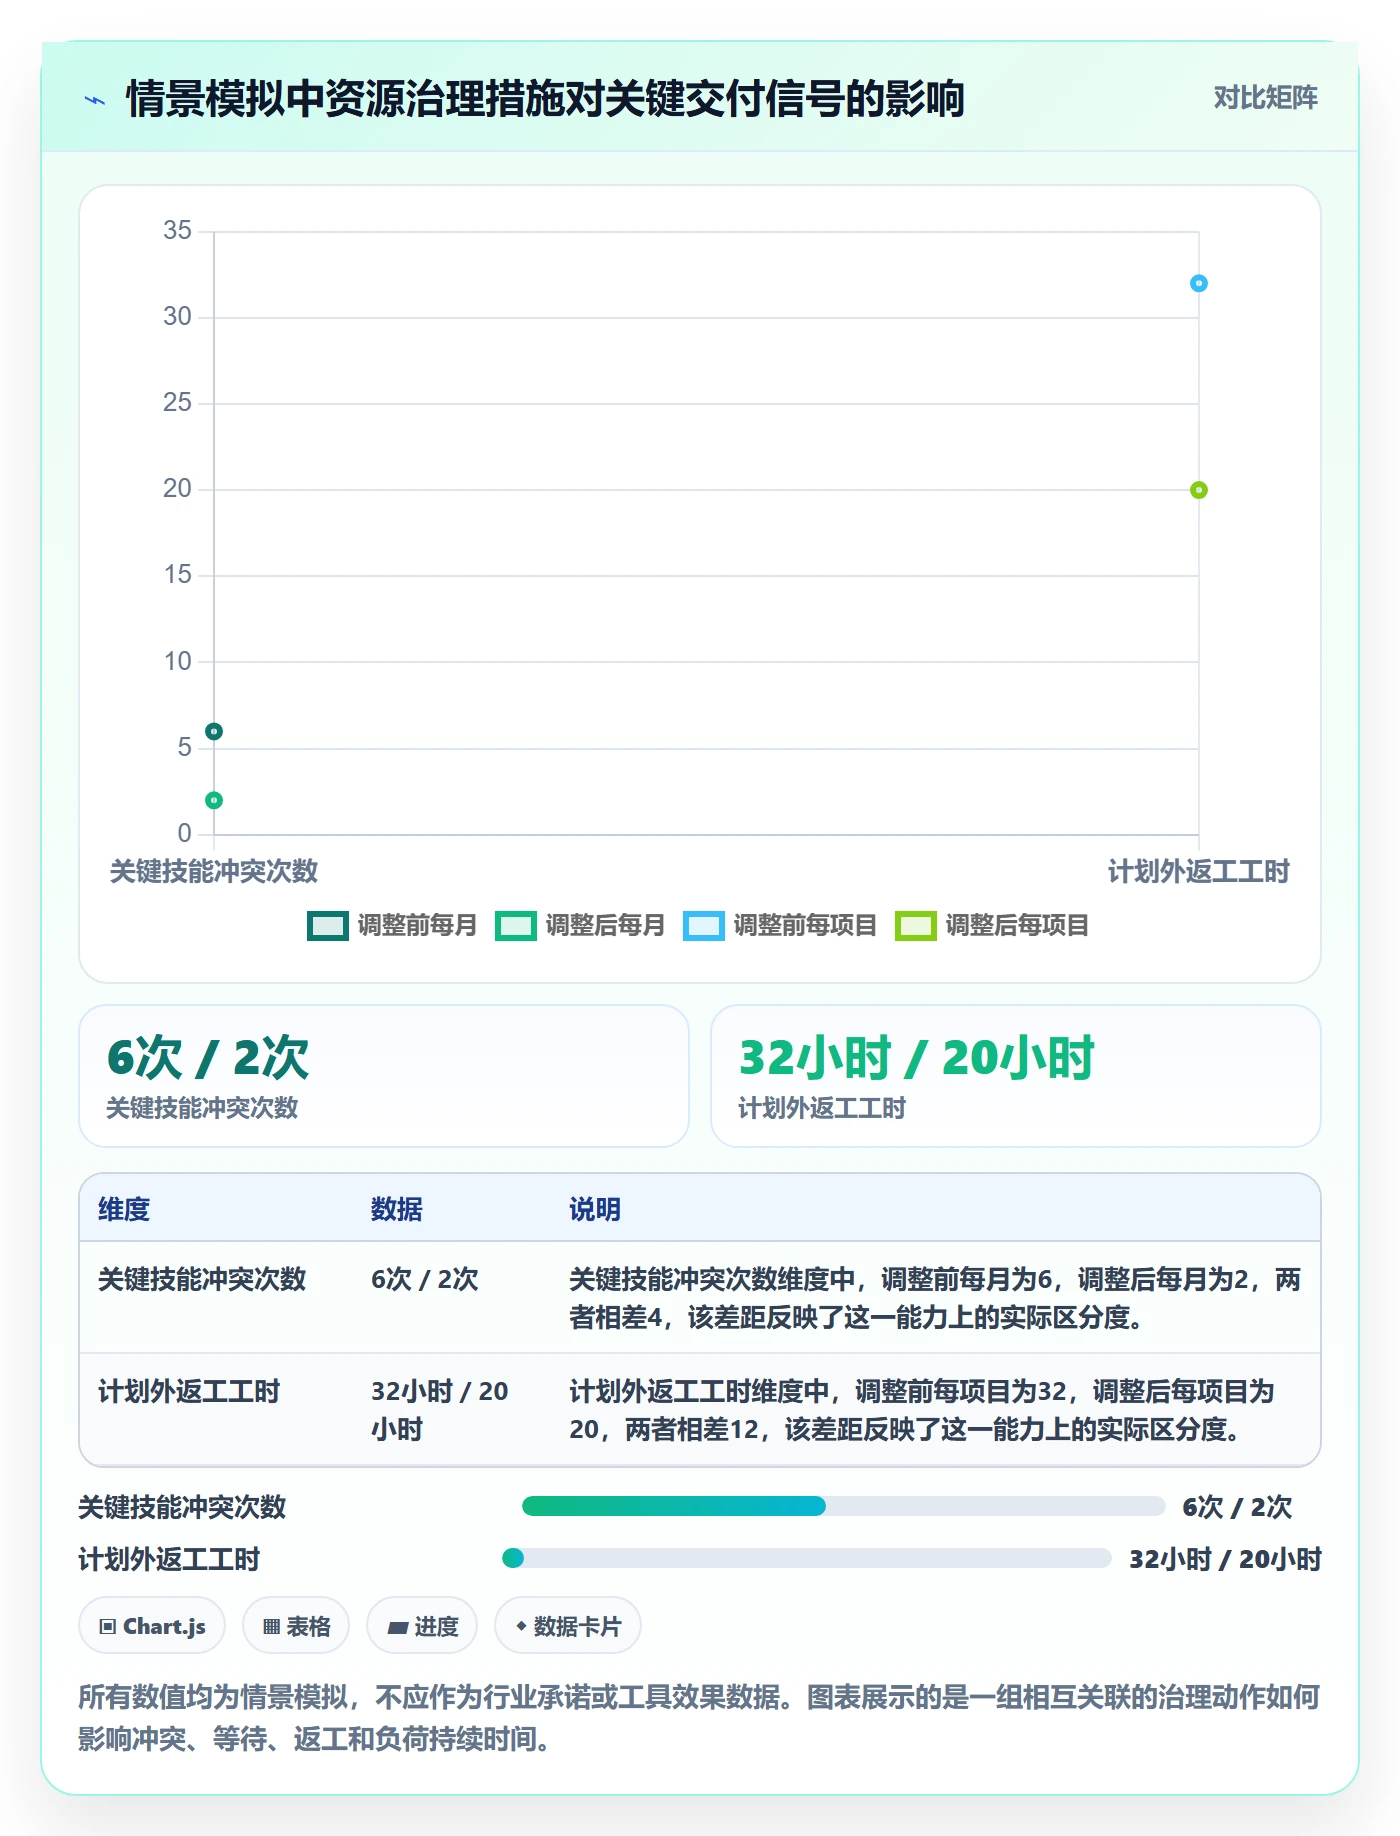Click the 说明 table column header

click(595, 1209)
